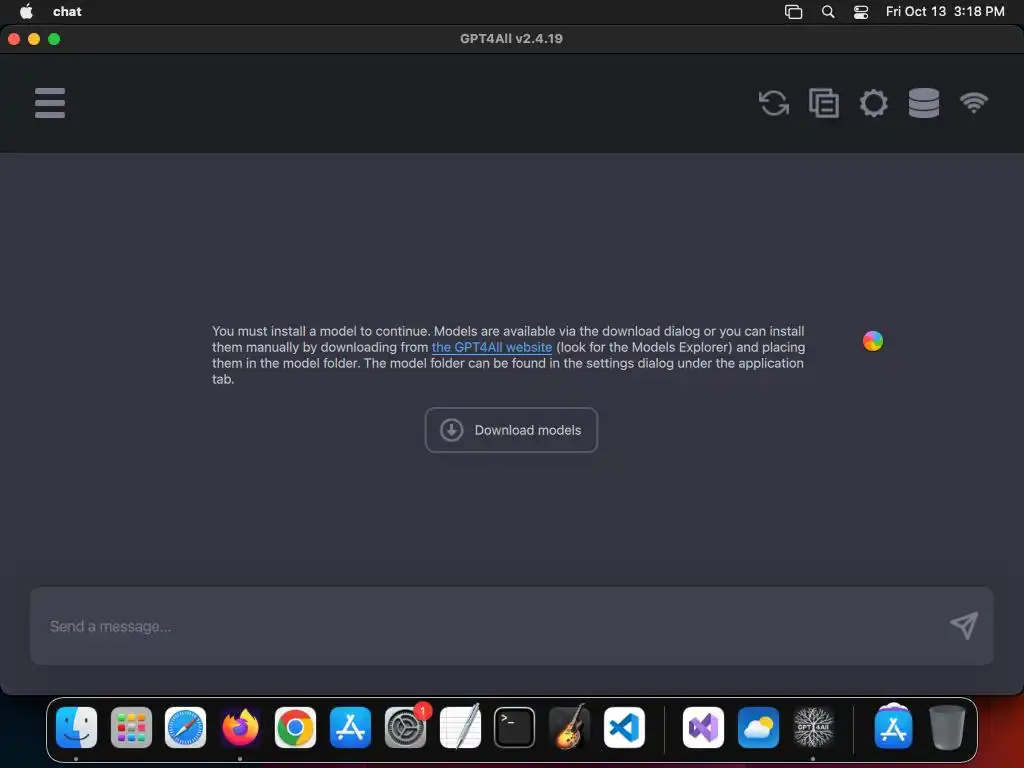This screenshot has width=1024, height=768.
Task: Click the date and time in menu bar
Action: pos(945,11)
